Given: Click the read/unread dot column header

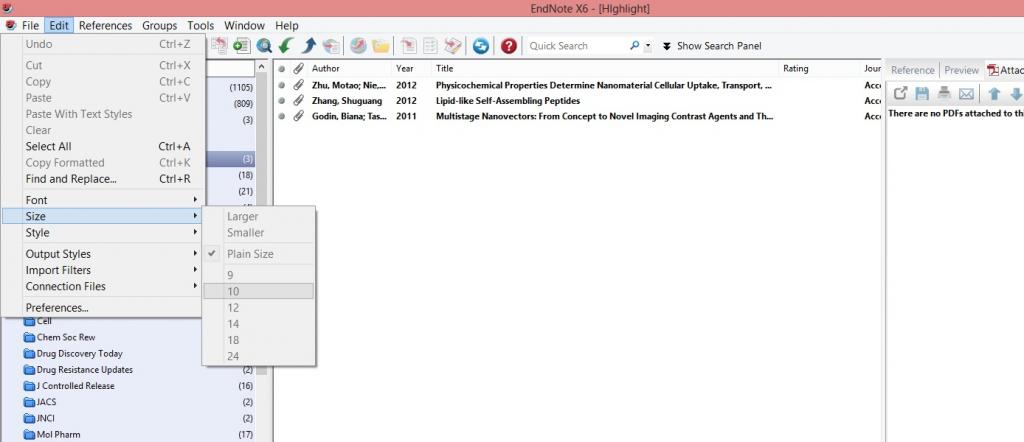Looking at the screenshot, I should point(281,68).
